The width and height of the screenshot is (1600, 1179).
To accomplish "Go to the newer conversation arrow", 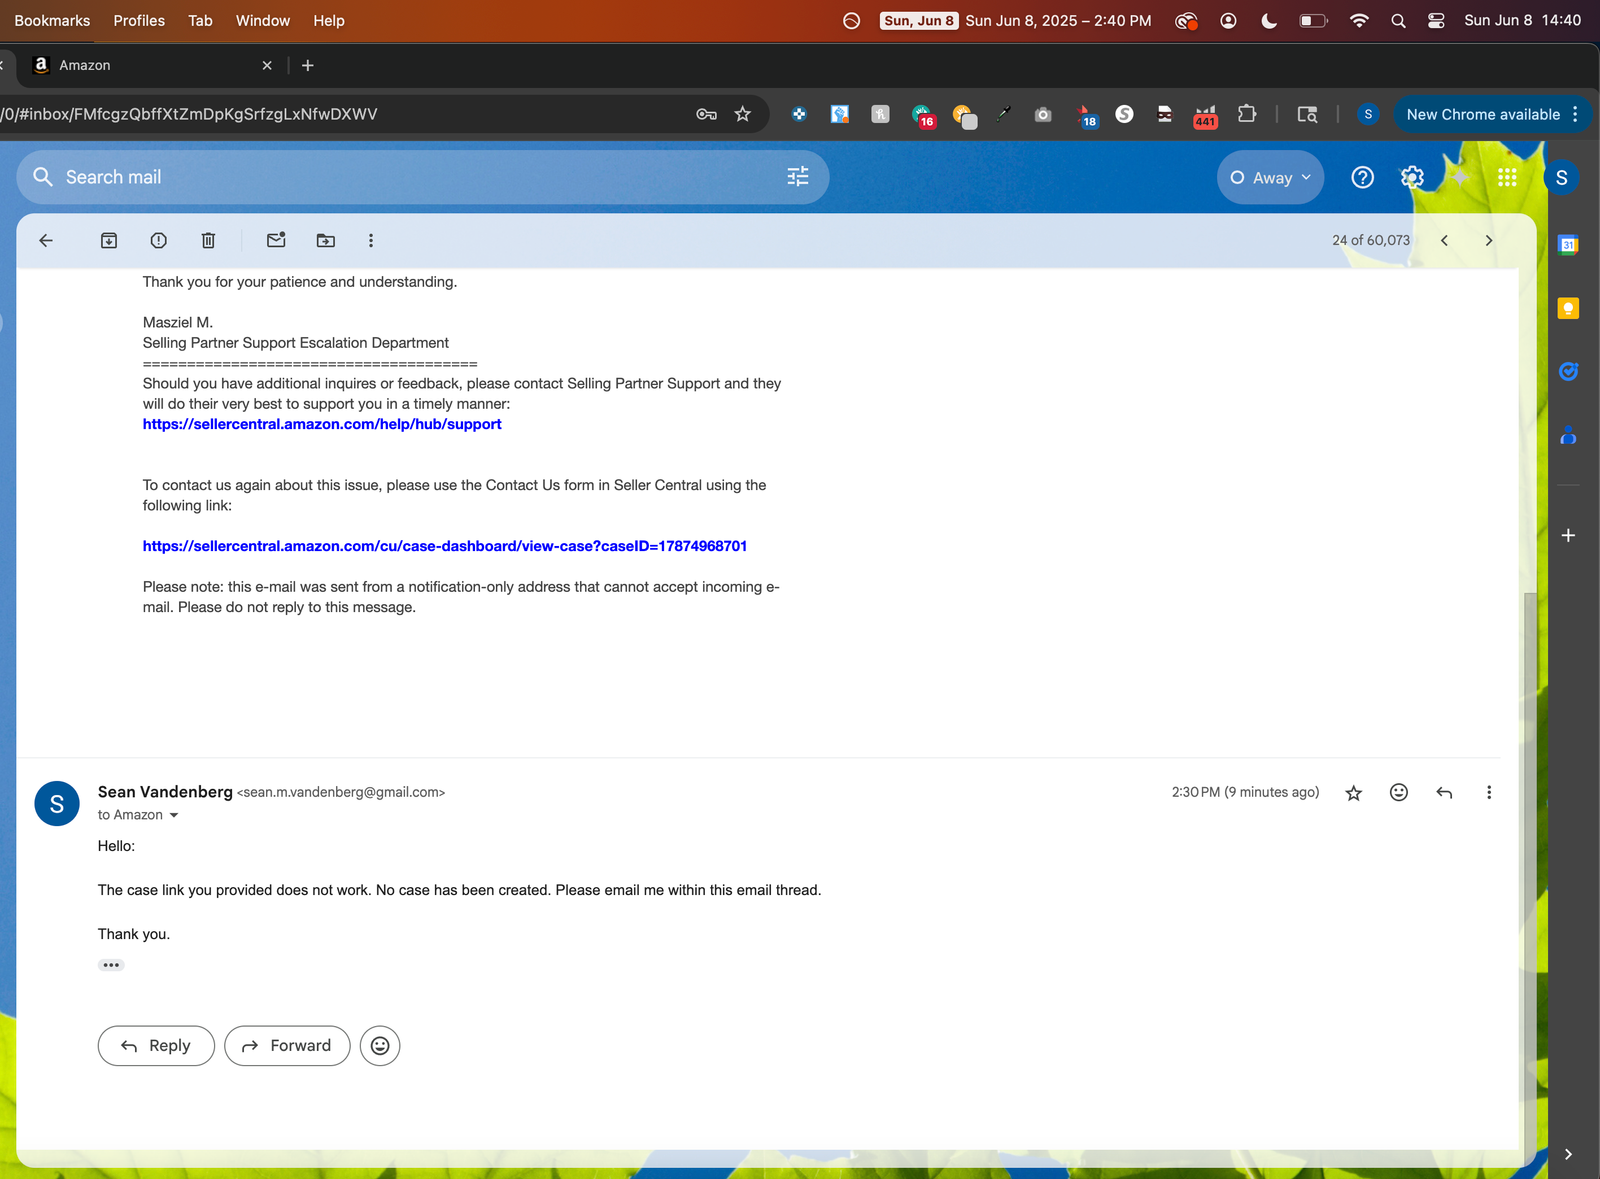I will tap(1444, 240).
